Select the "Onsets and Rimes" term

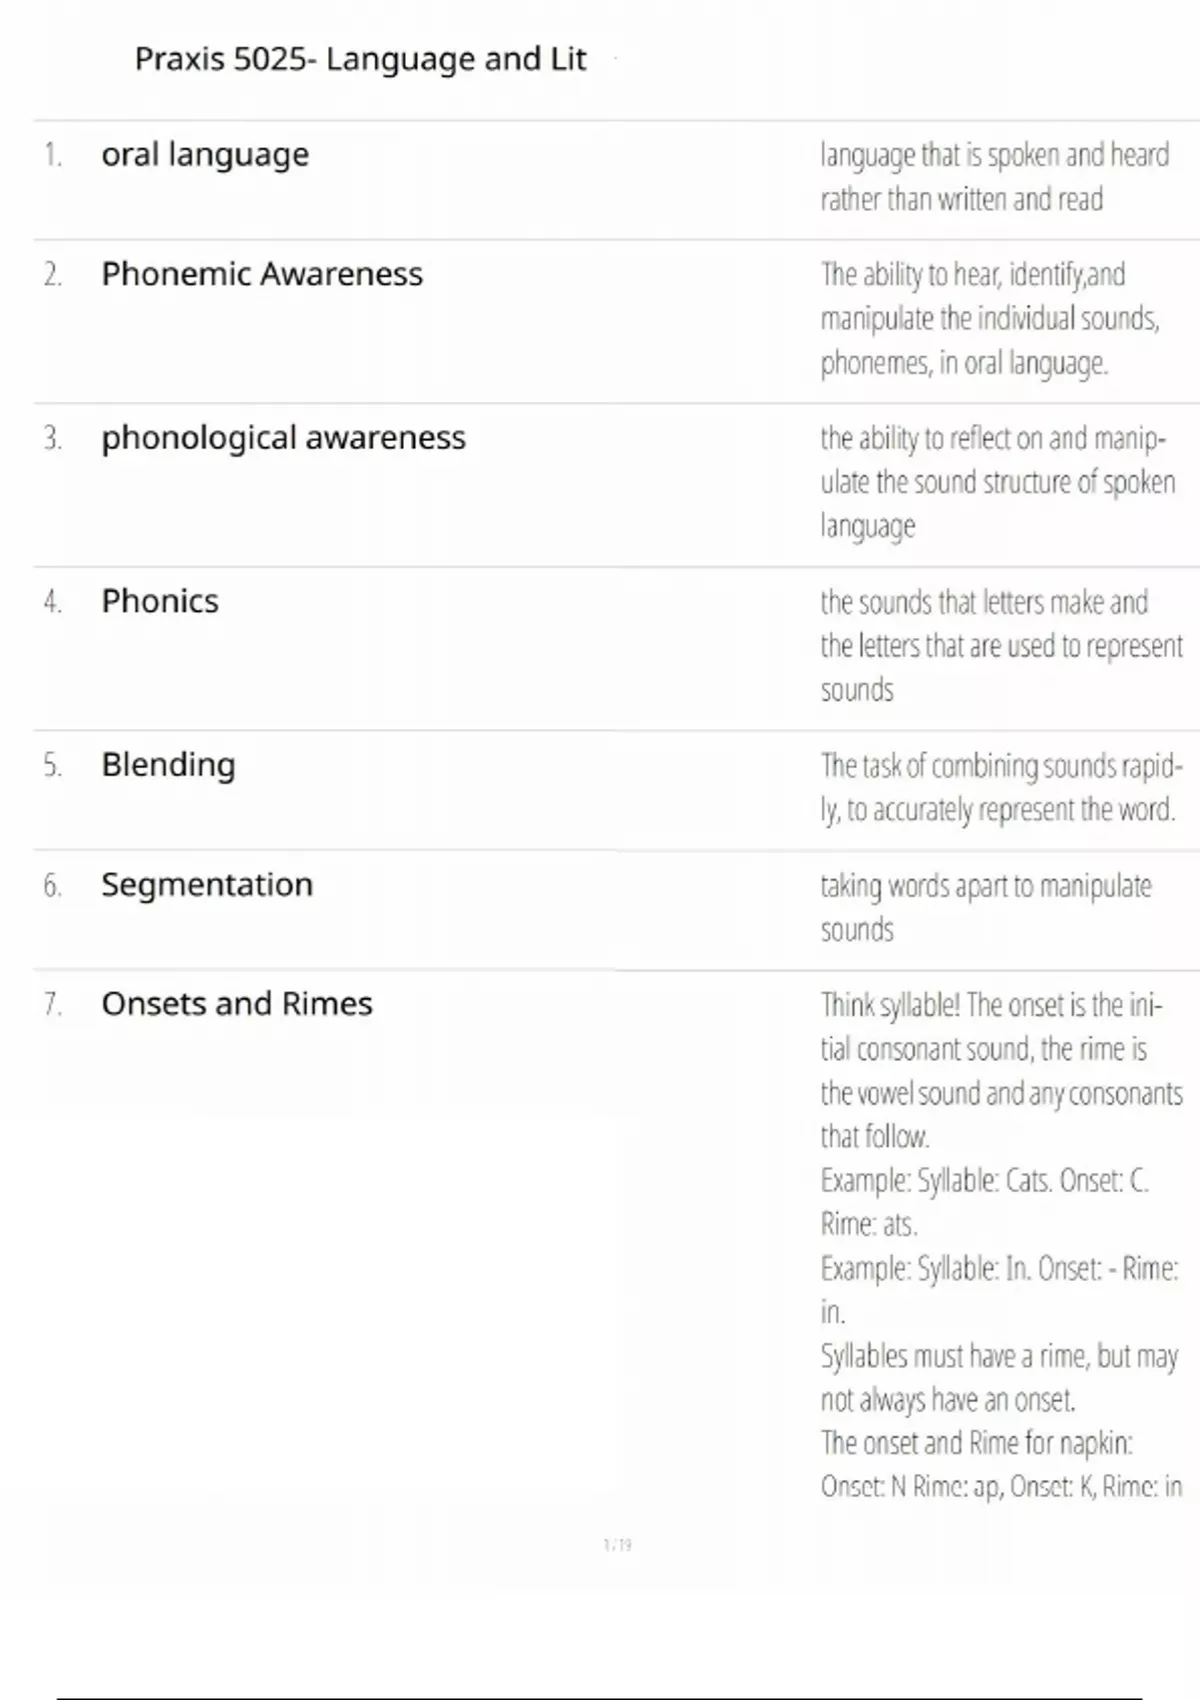(x=237, y=1004)
